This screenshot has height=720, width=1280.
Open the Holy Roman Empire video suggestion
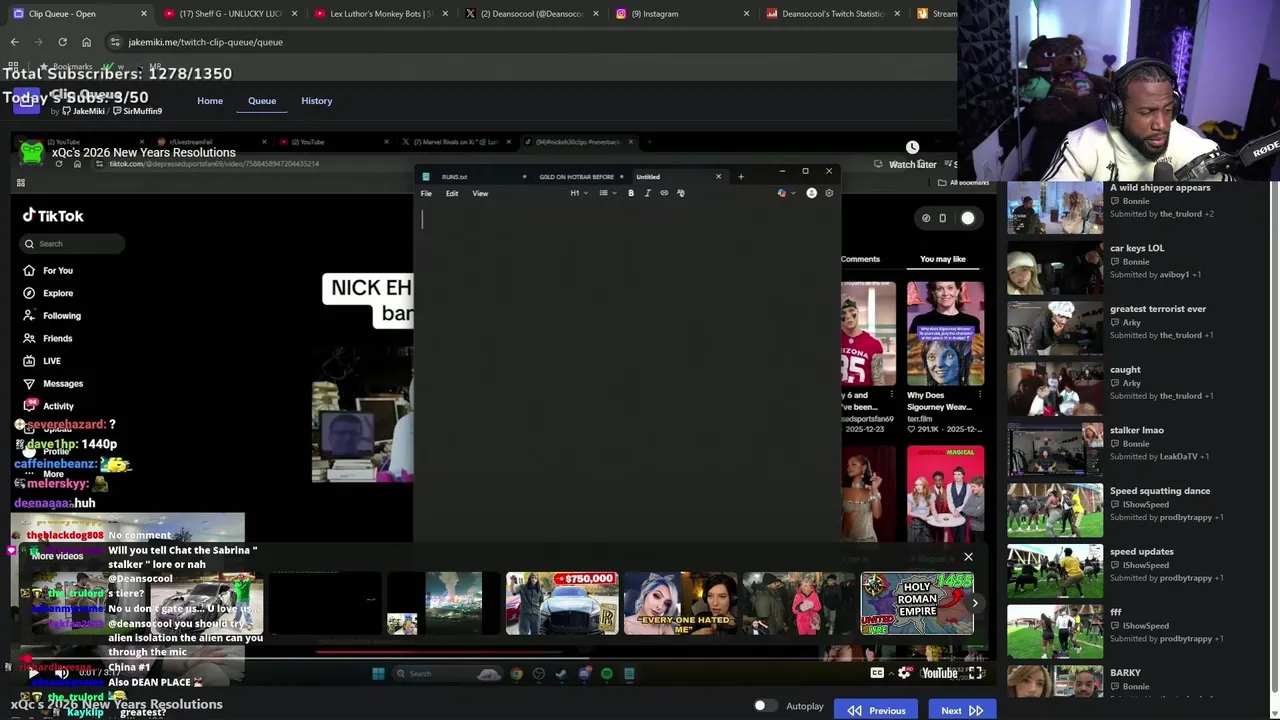(x=917, y=603)
